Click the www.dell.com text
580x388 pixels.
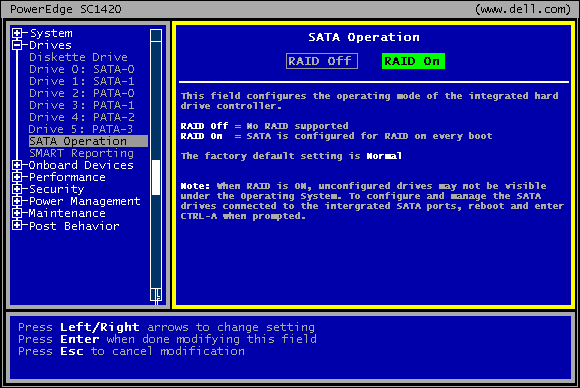523,9
